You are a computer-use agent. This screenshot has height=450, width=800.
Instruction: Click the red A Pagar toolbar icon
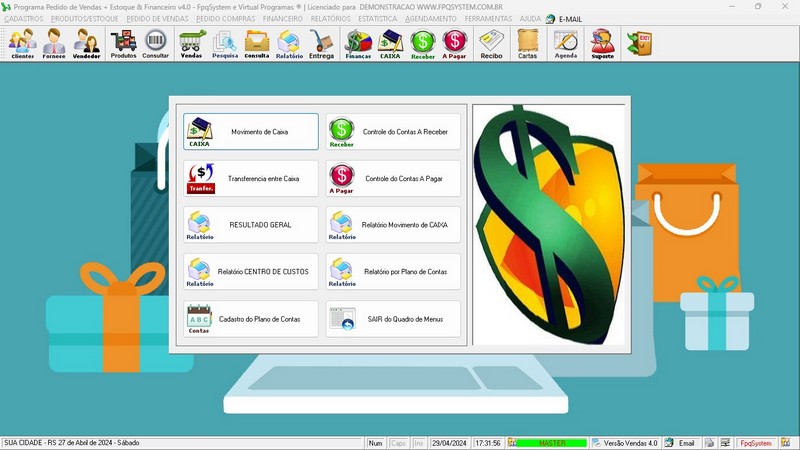click(x=454, y=44)
